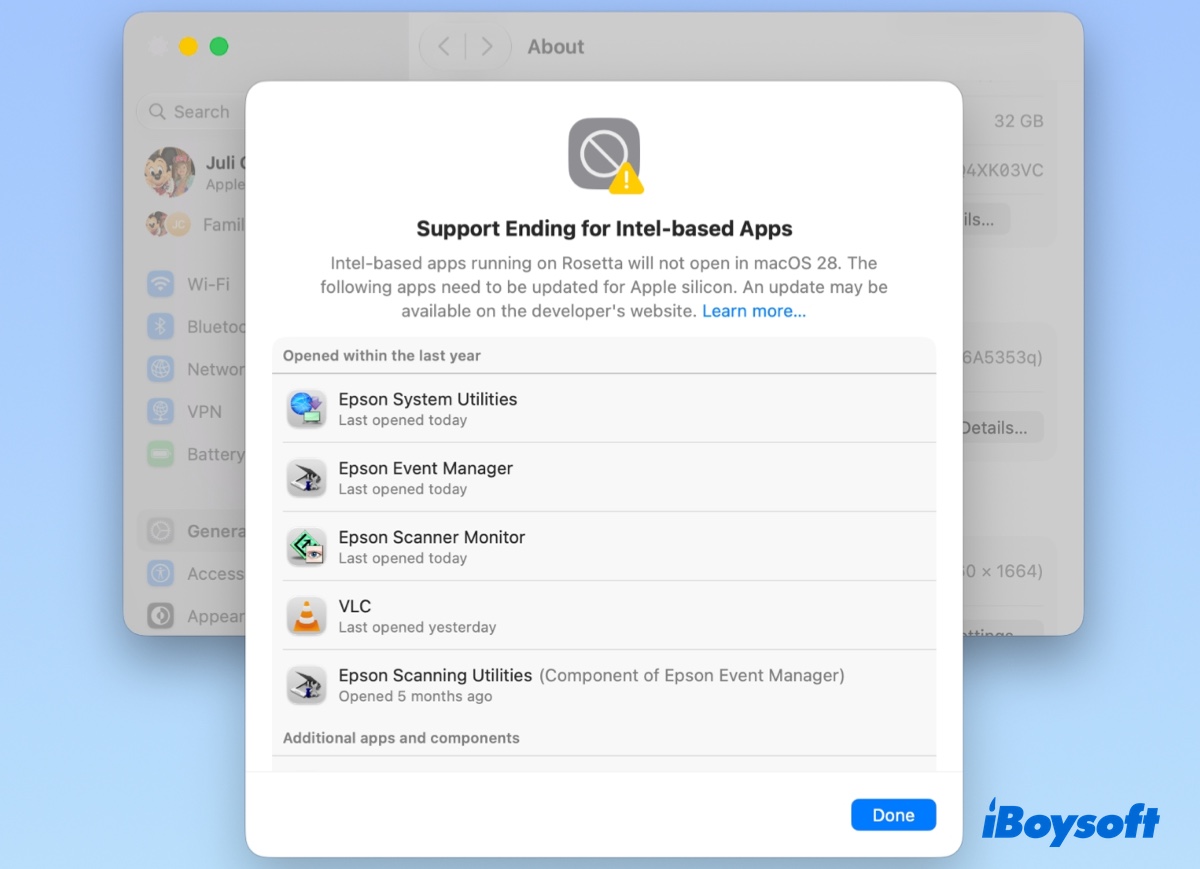Click the Epson System Utilities app icon
This screenshot has height=869, width=1200.
click(x=306, y=409)
